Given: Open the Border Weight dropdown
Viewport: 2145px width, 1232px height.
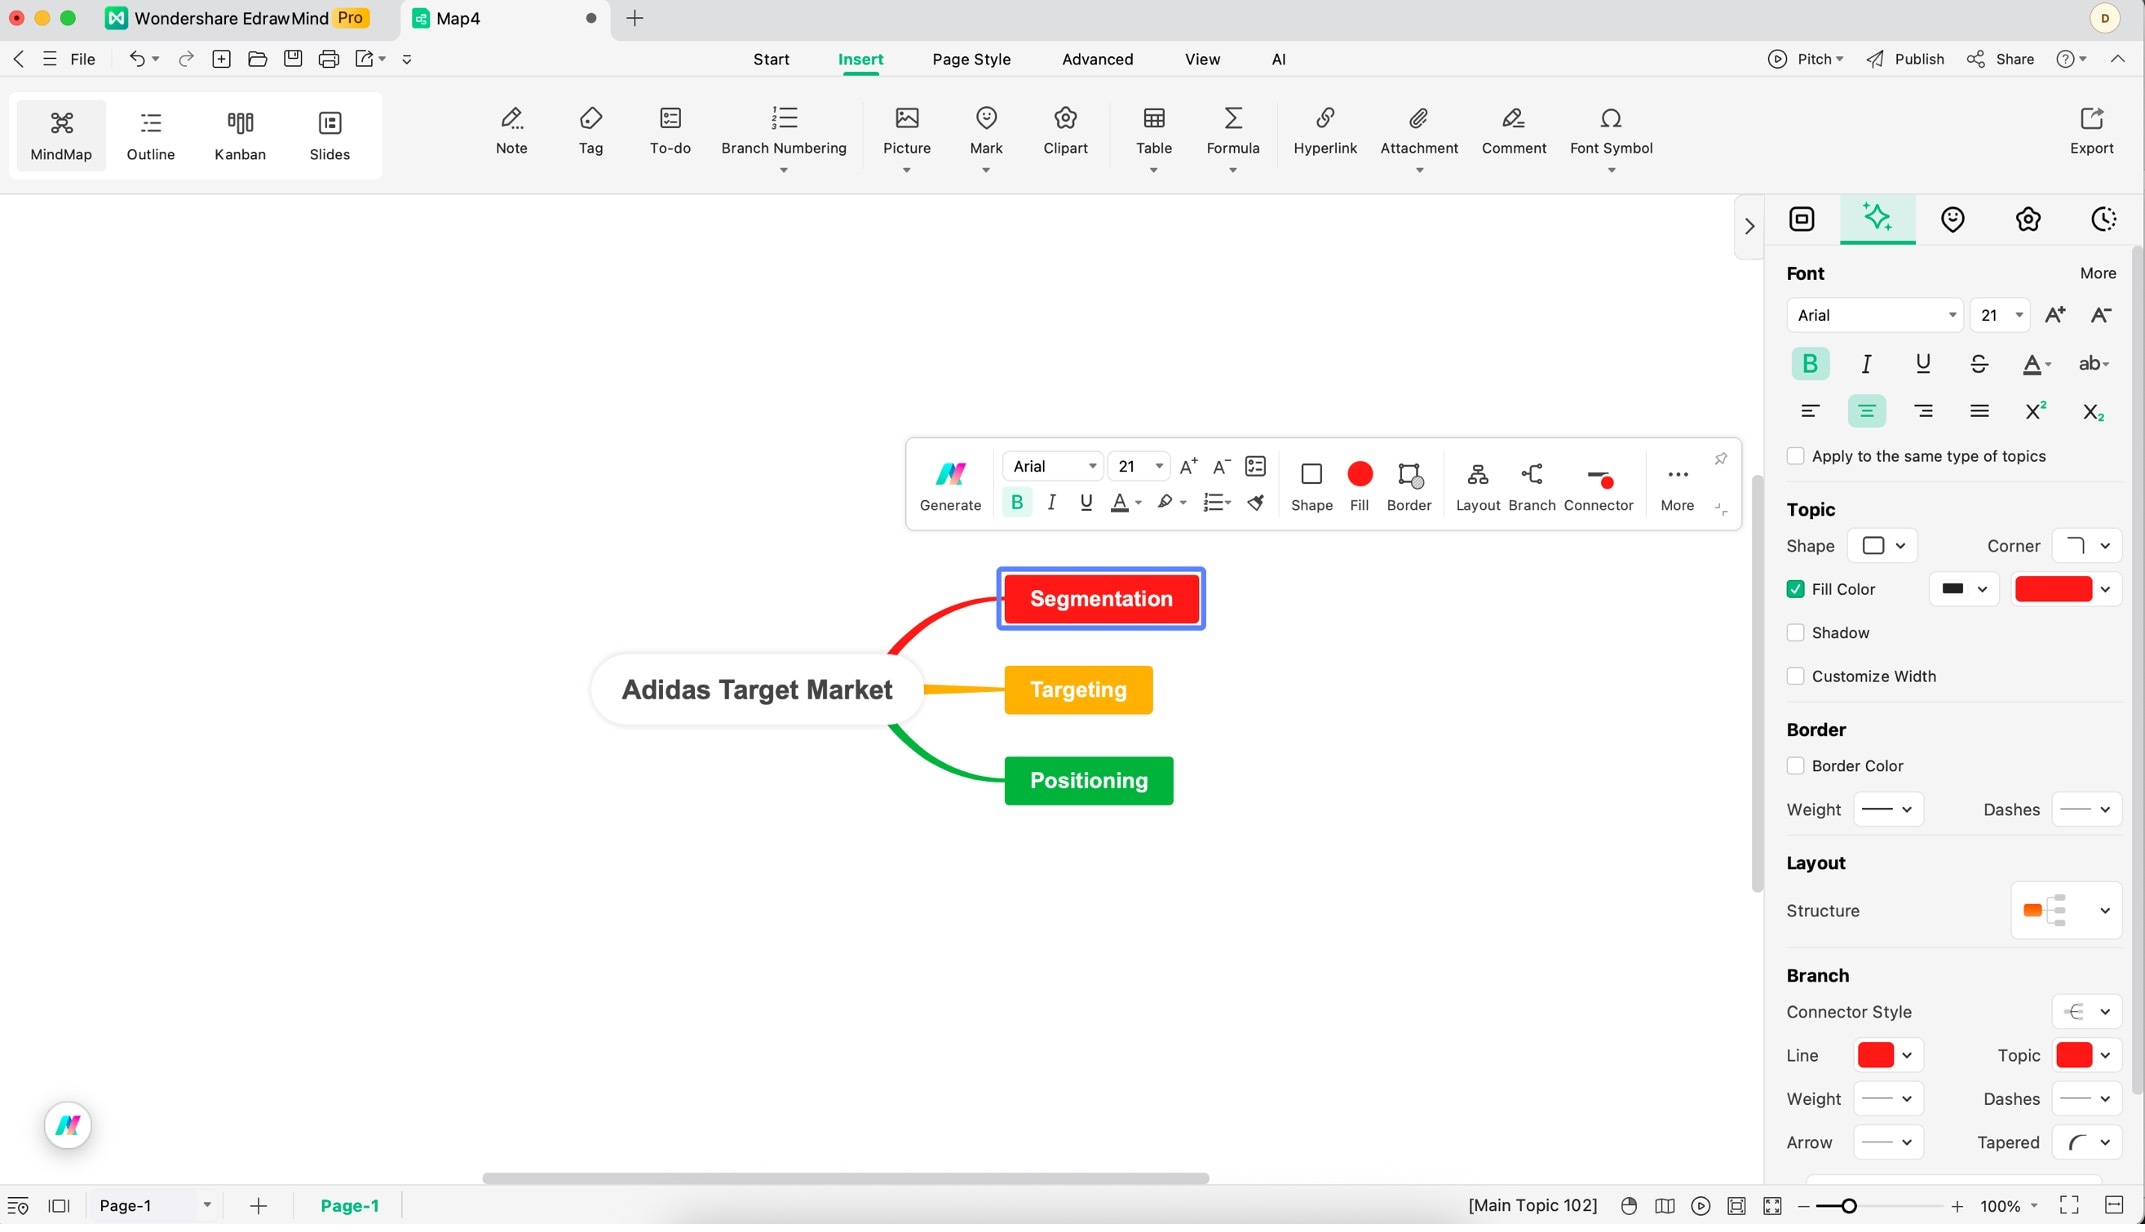Looking at the screenshot, I should [1887, 810].
